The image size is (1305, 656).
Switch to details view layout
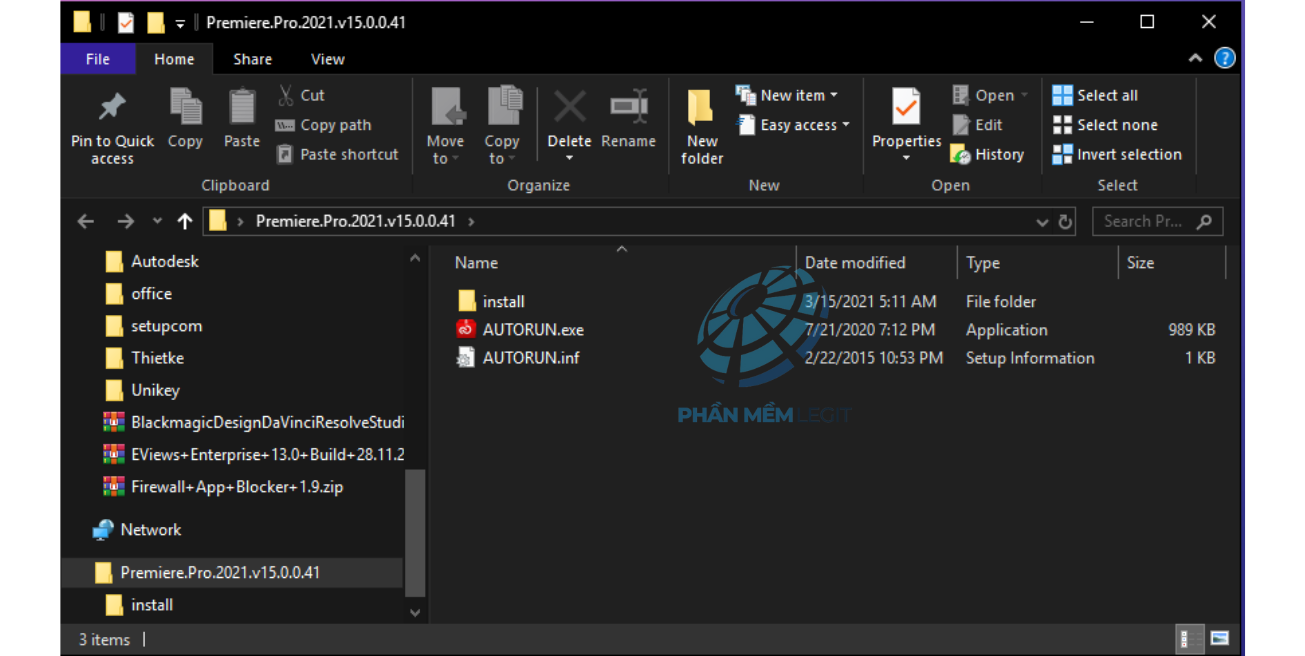point(1190,639)
